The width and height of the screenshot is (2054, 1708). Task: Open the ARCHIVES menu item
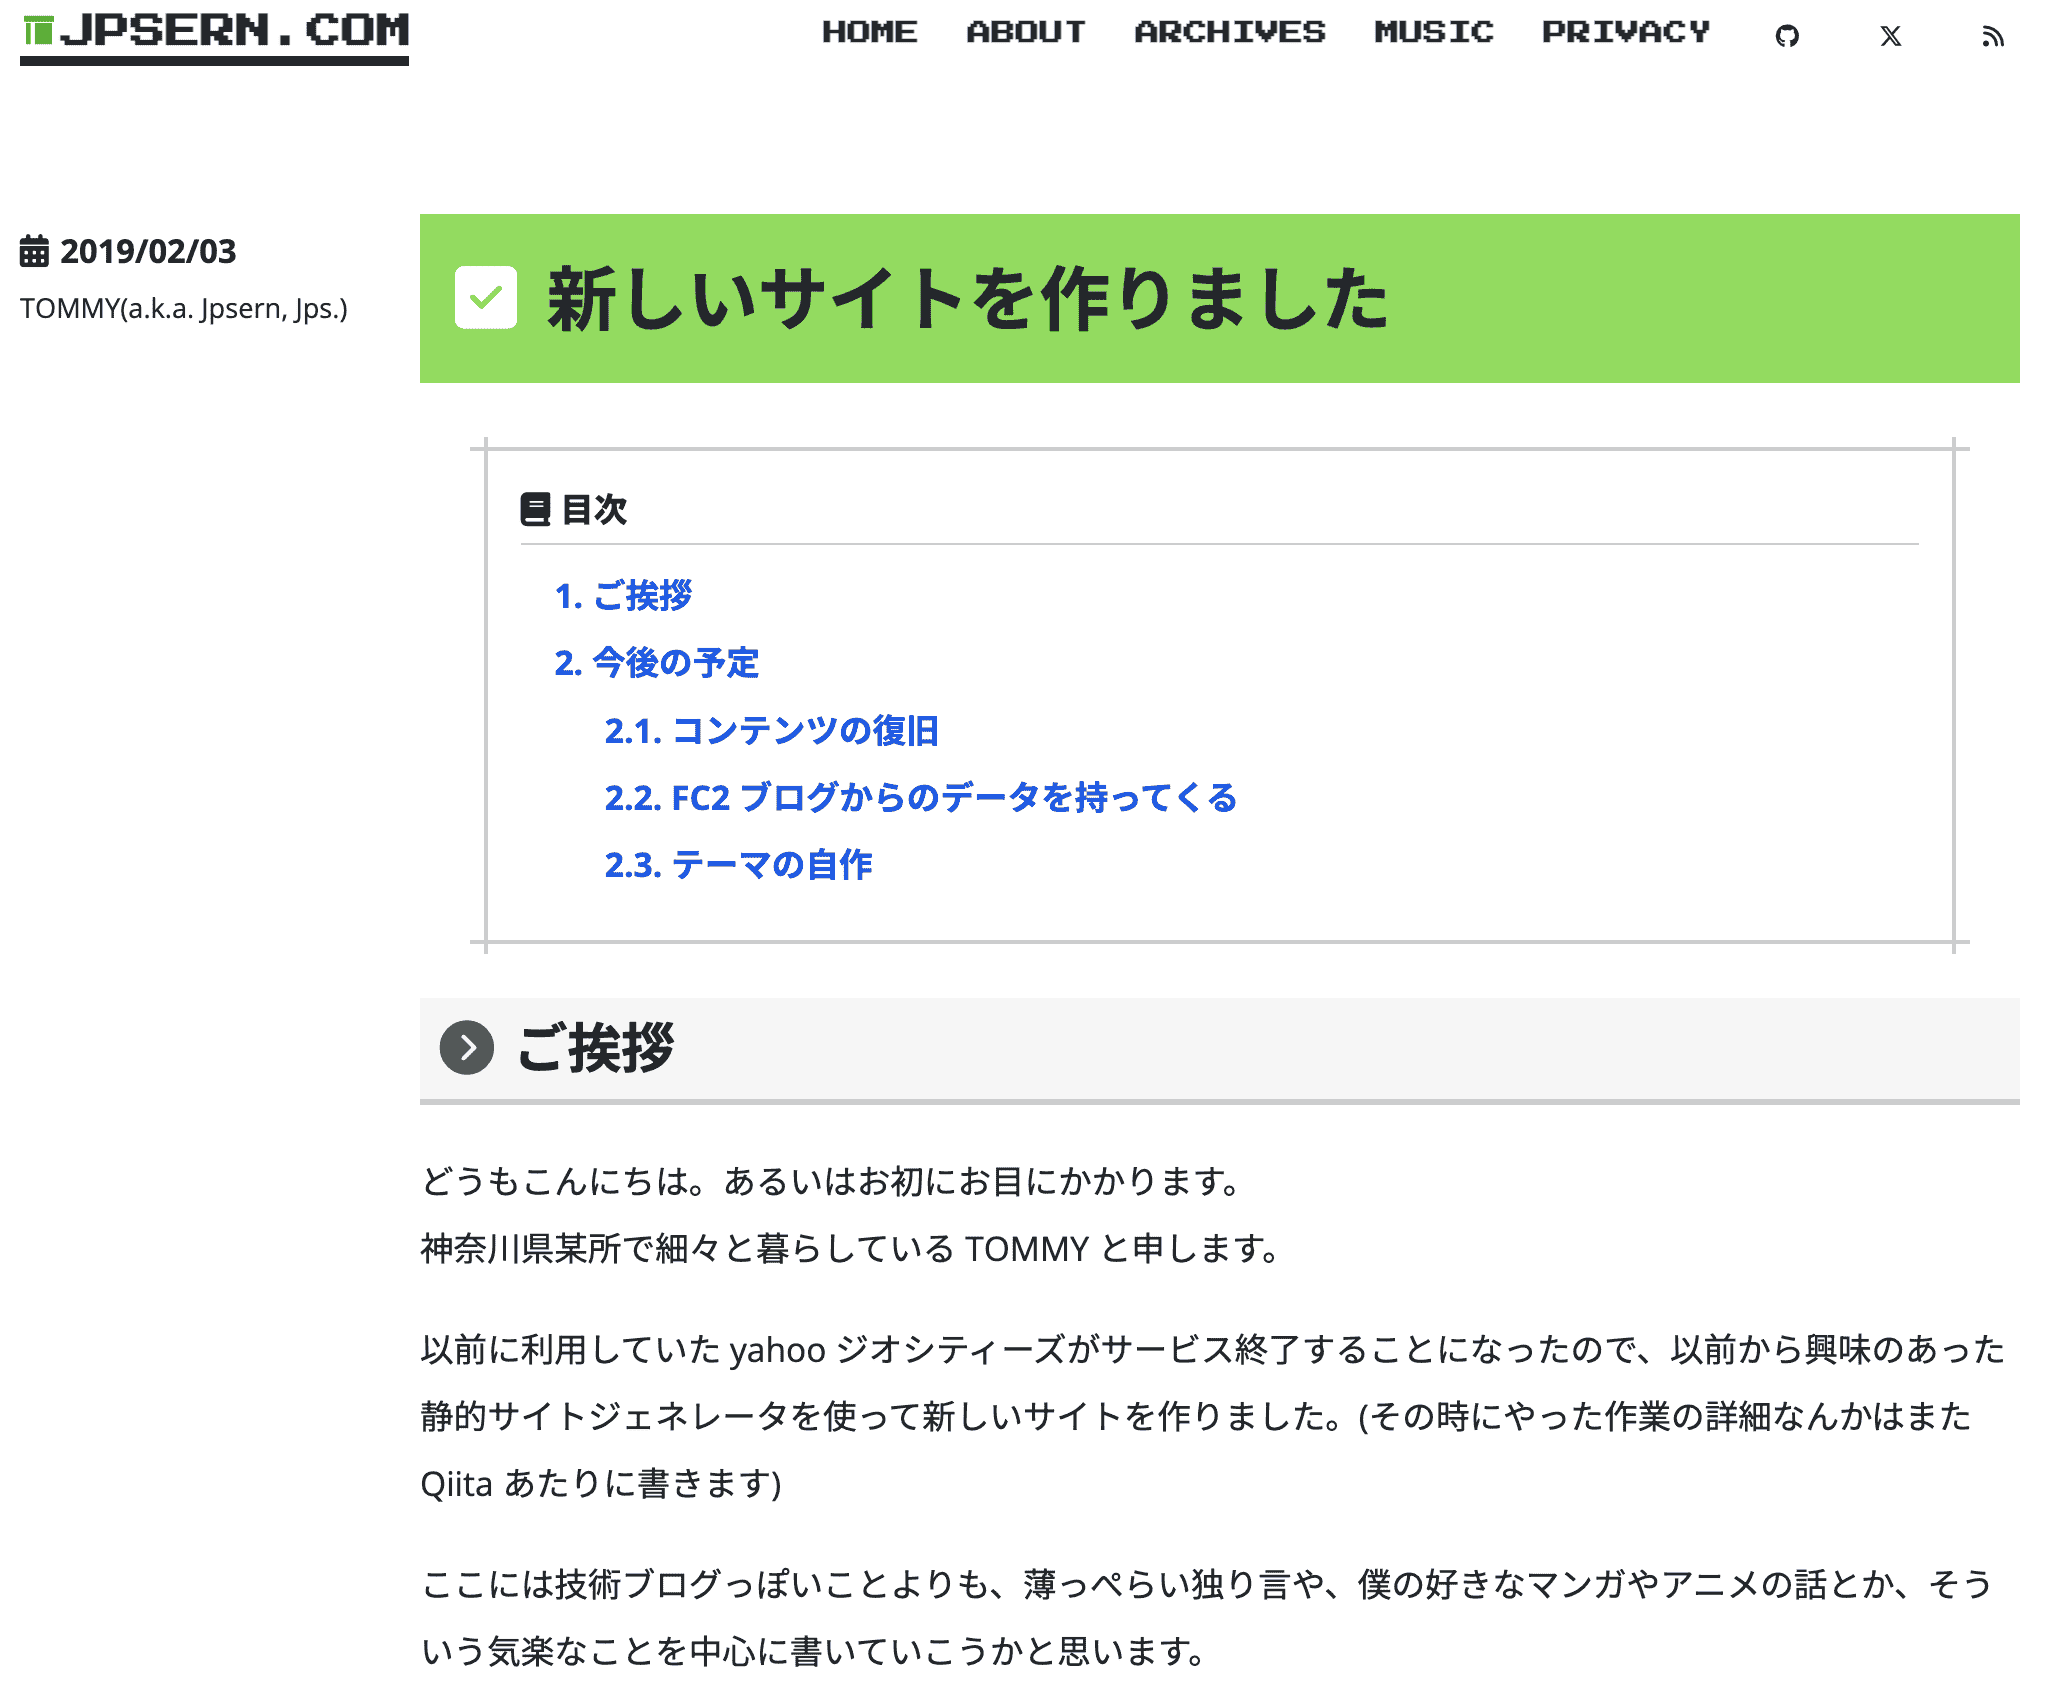[x=1228, y=31]
